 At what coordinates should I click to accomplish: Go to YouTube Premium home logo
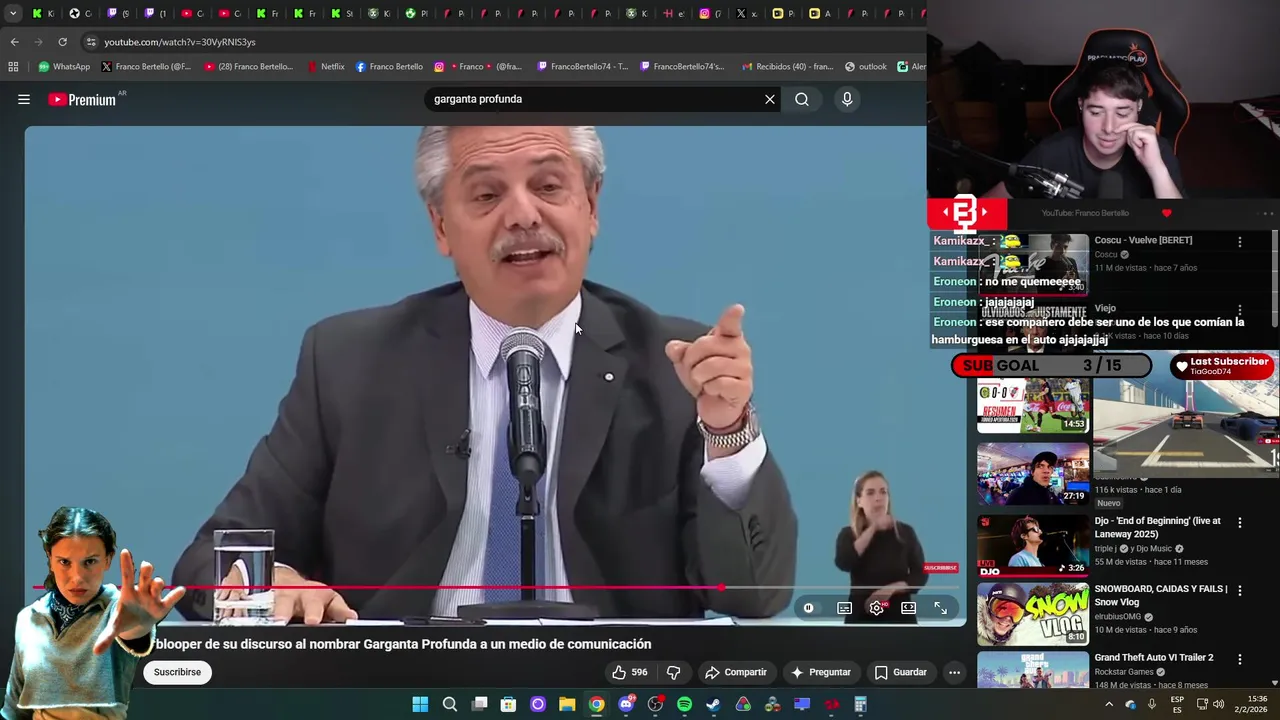pos(82,99)
